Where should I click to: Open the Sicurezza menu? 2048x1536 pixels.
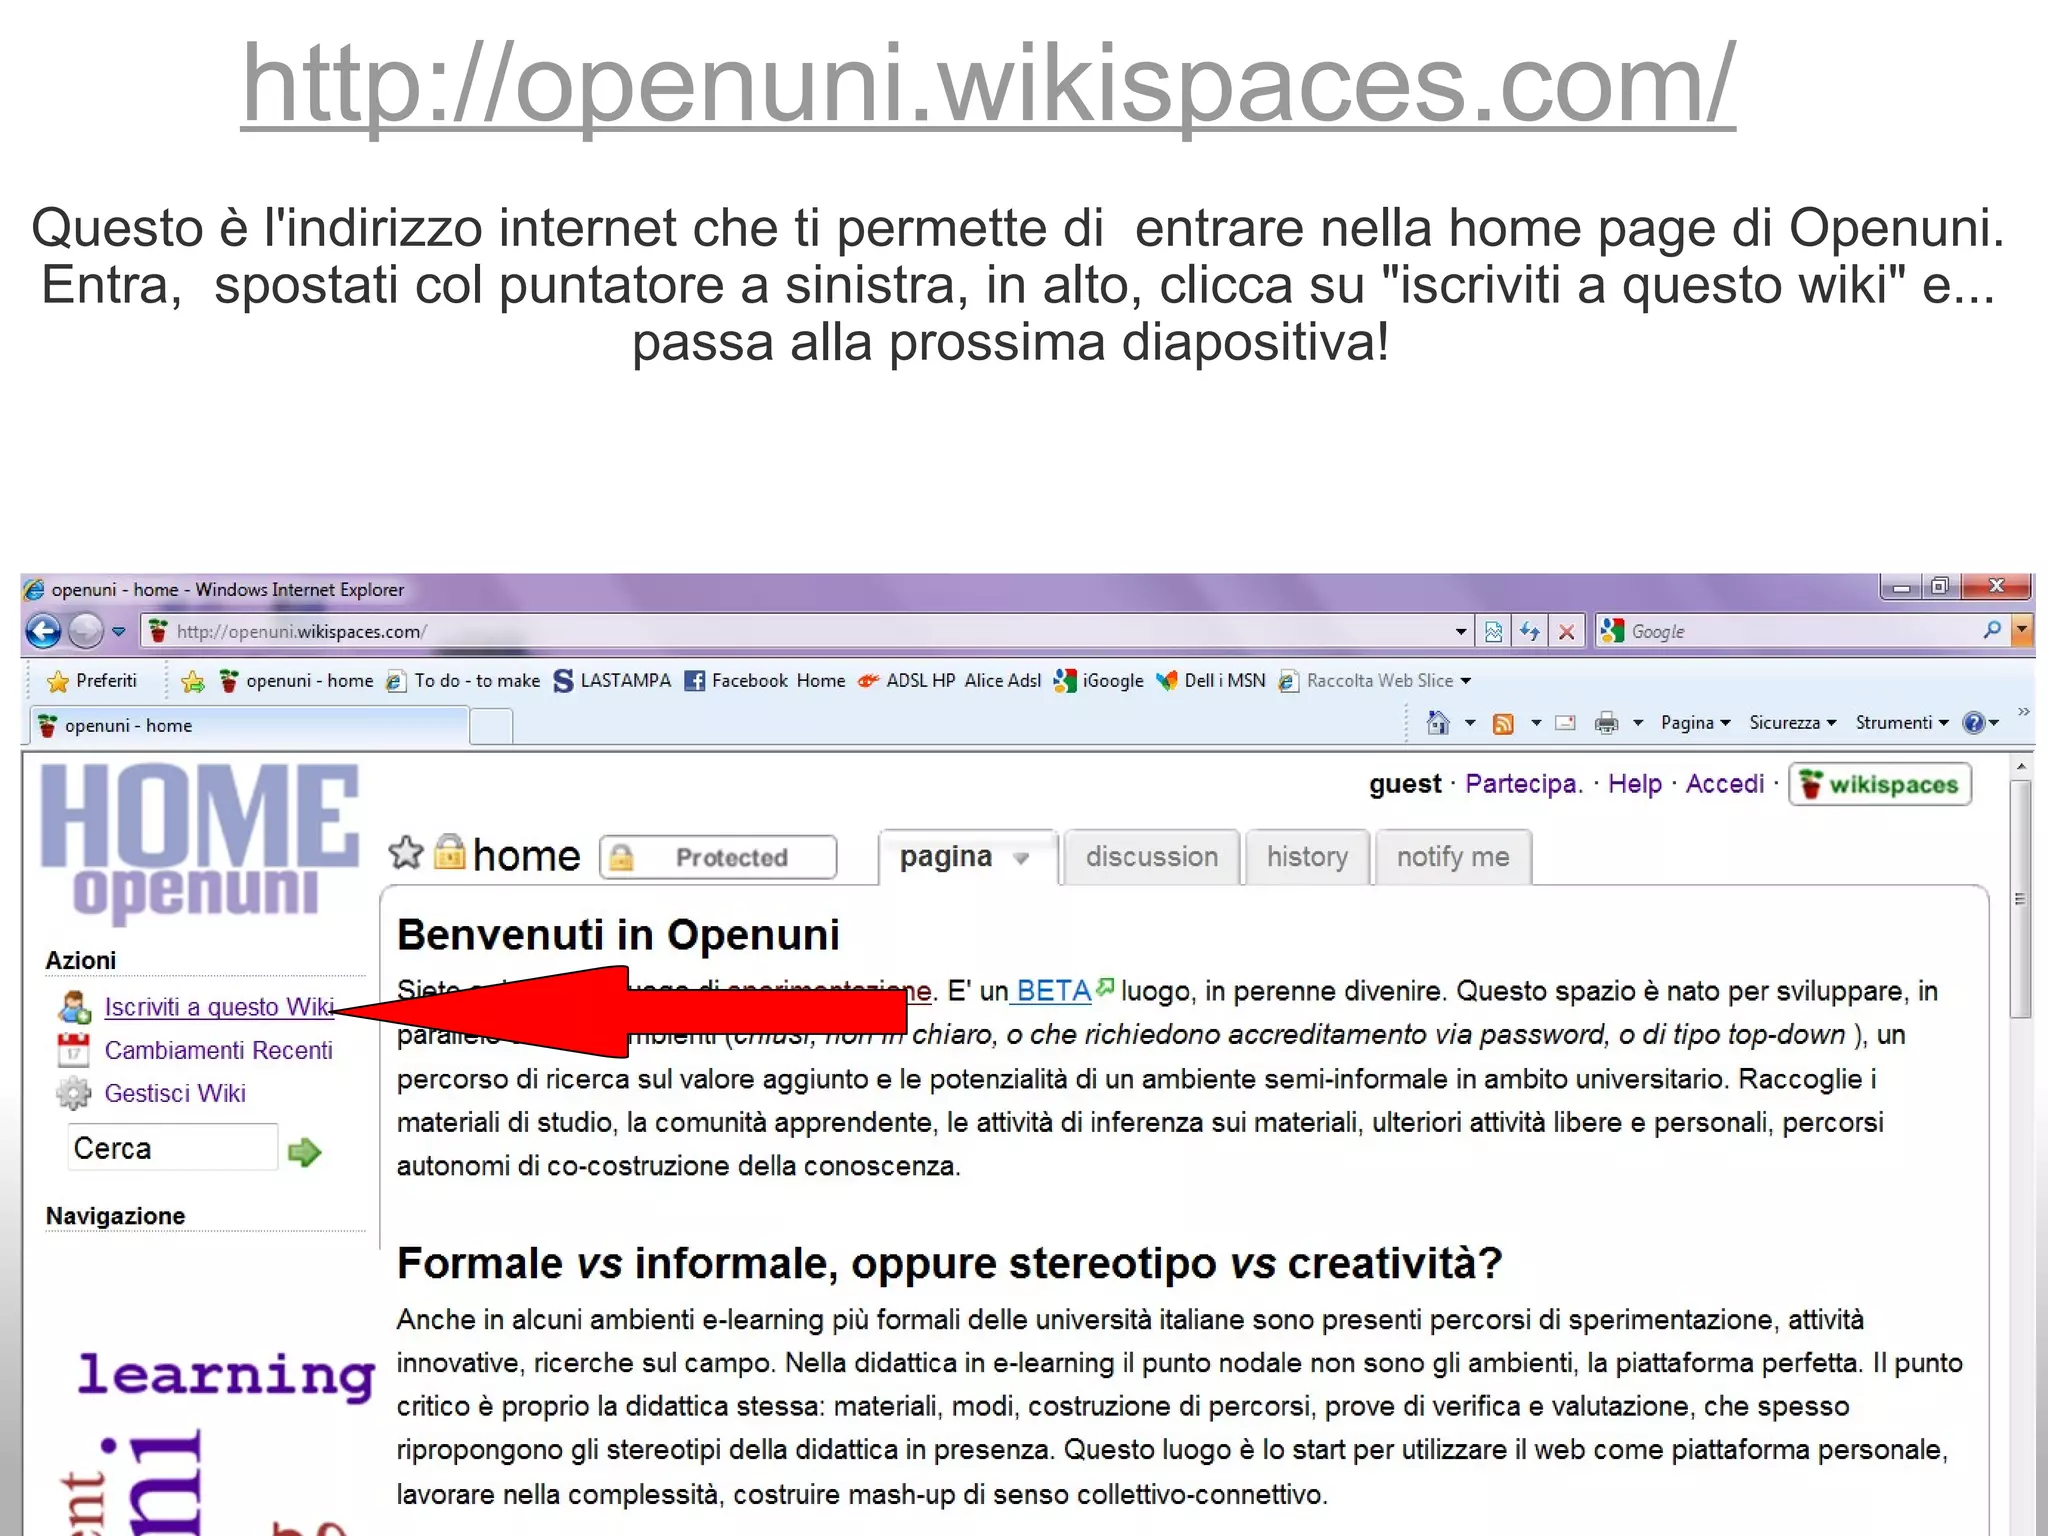click(1792, 722)
